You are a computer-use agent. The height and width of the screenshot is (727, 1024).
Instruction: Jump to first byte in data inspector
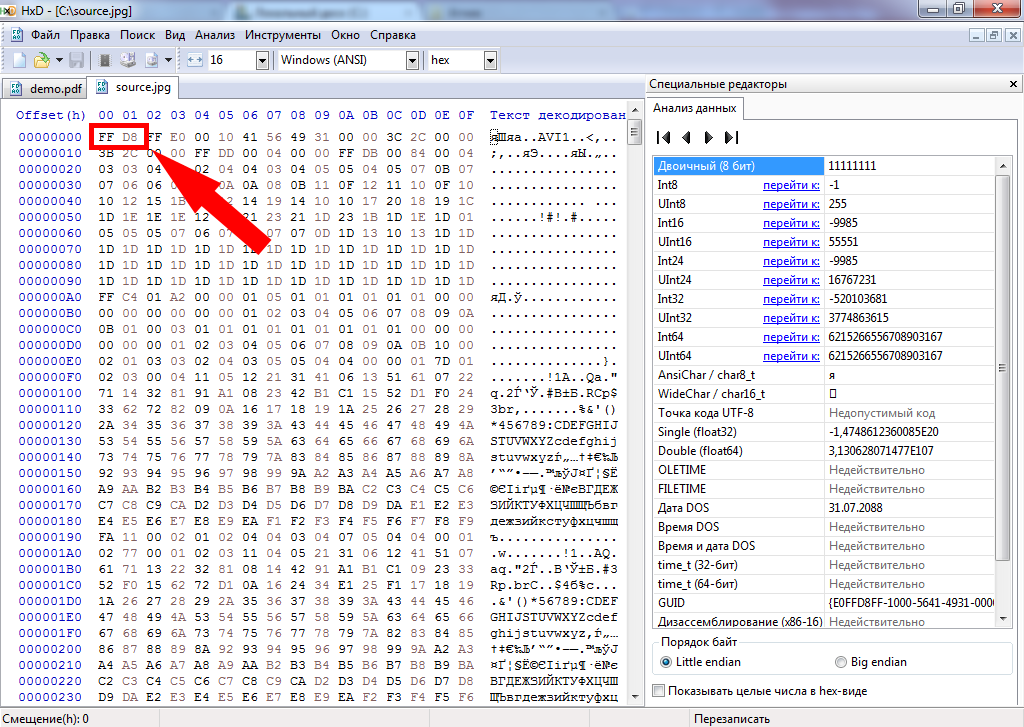point(663,137)
